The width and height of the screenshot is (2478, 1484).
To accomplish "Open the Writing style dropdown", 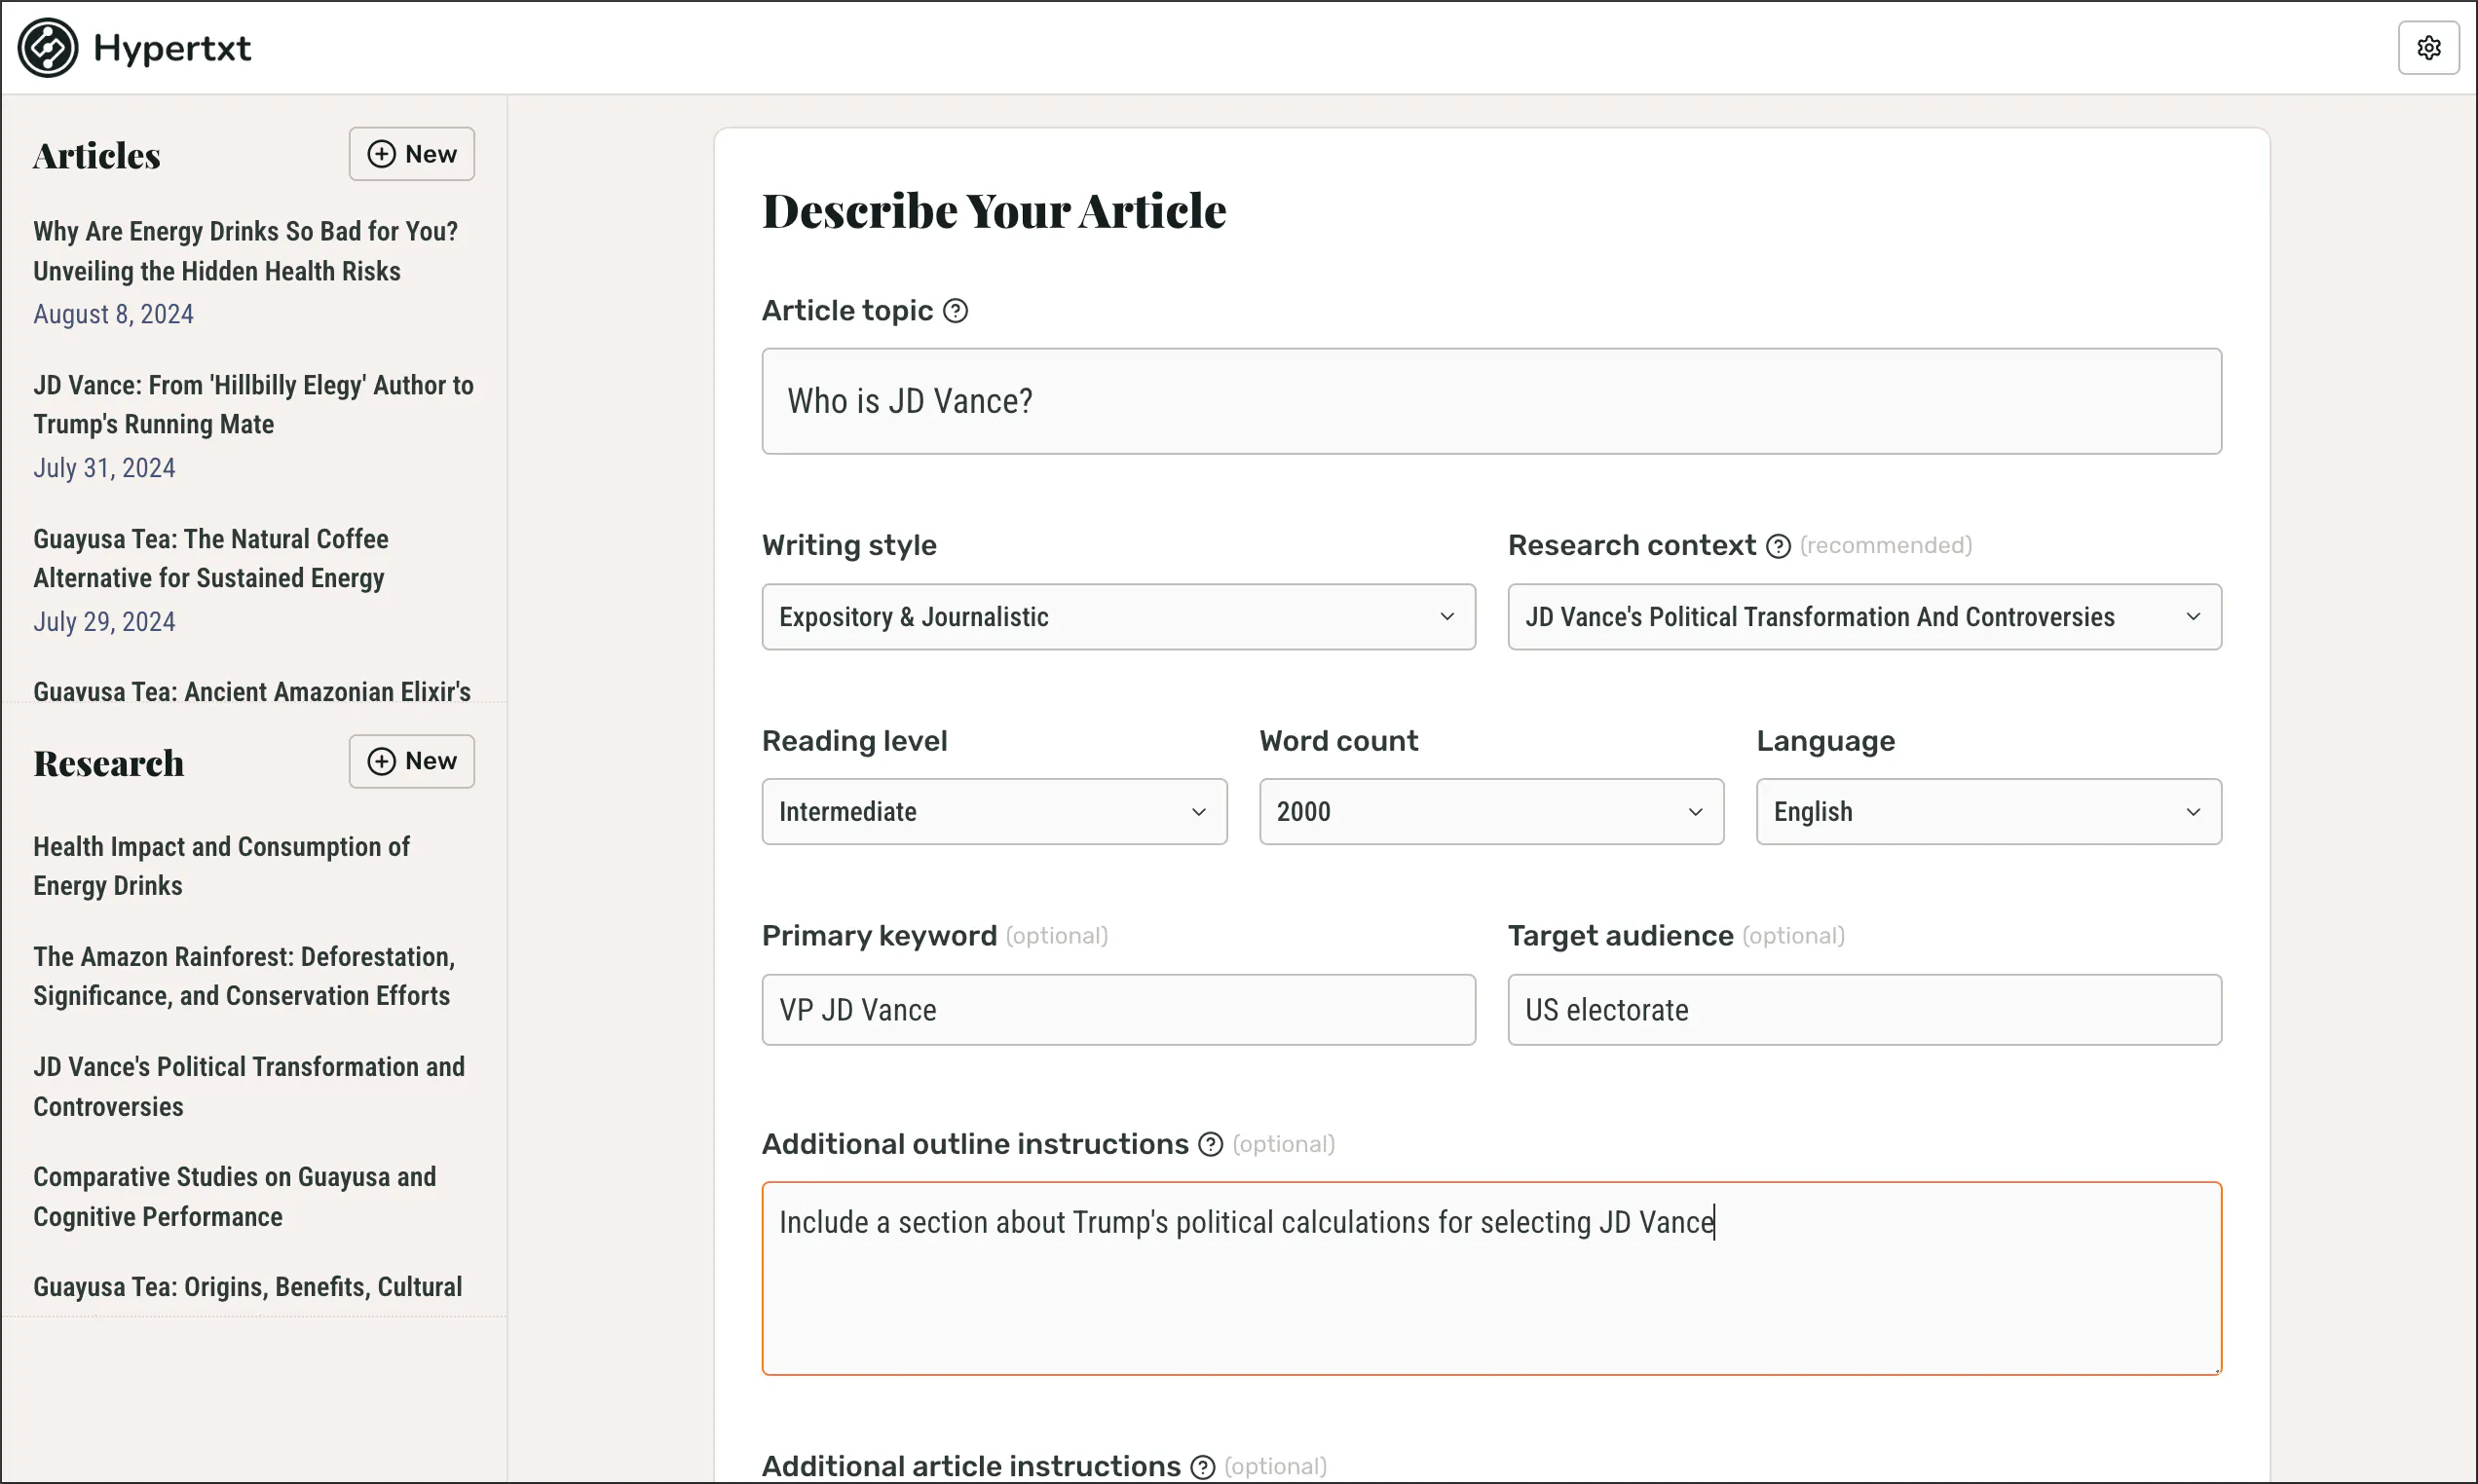I will 1118,617.
